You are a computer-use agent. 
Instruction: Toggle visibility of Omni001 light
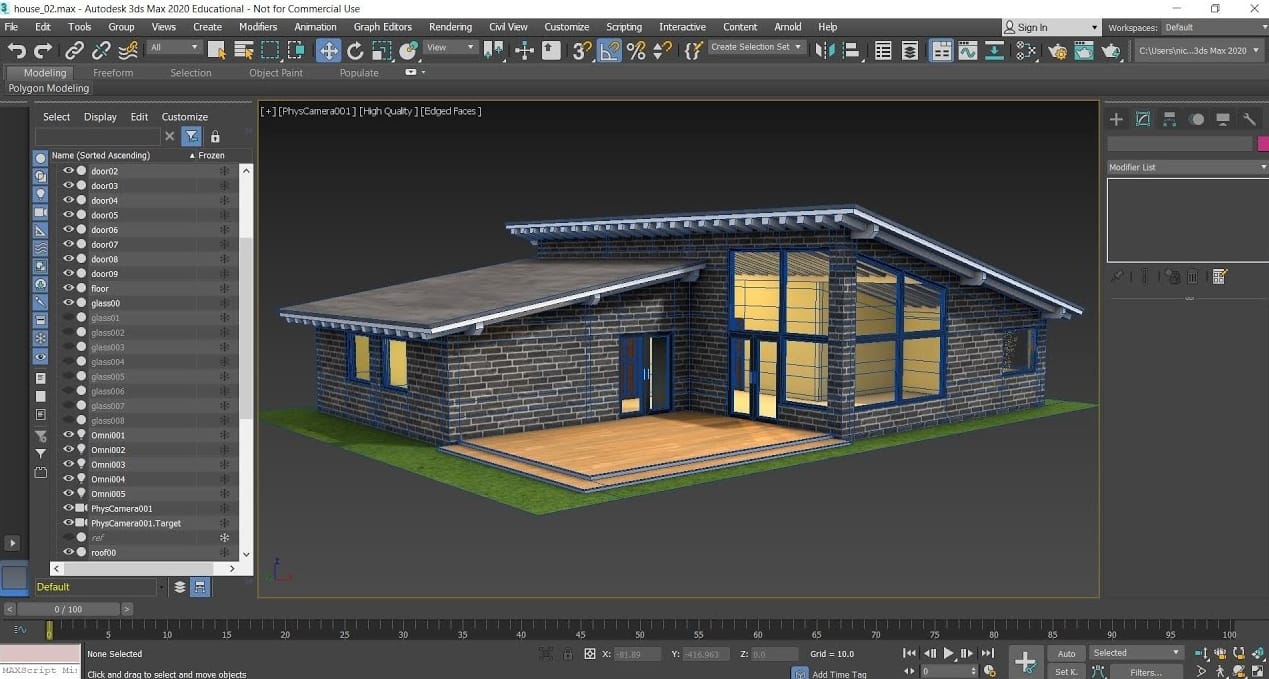(69, 435)
